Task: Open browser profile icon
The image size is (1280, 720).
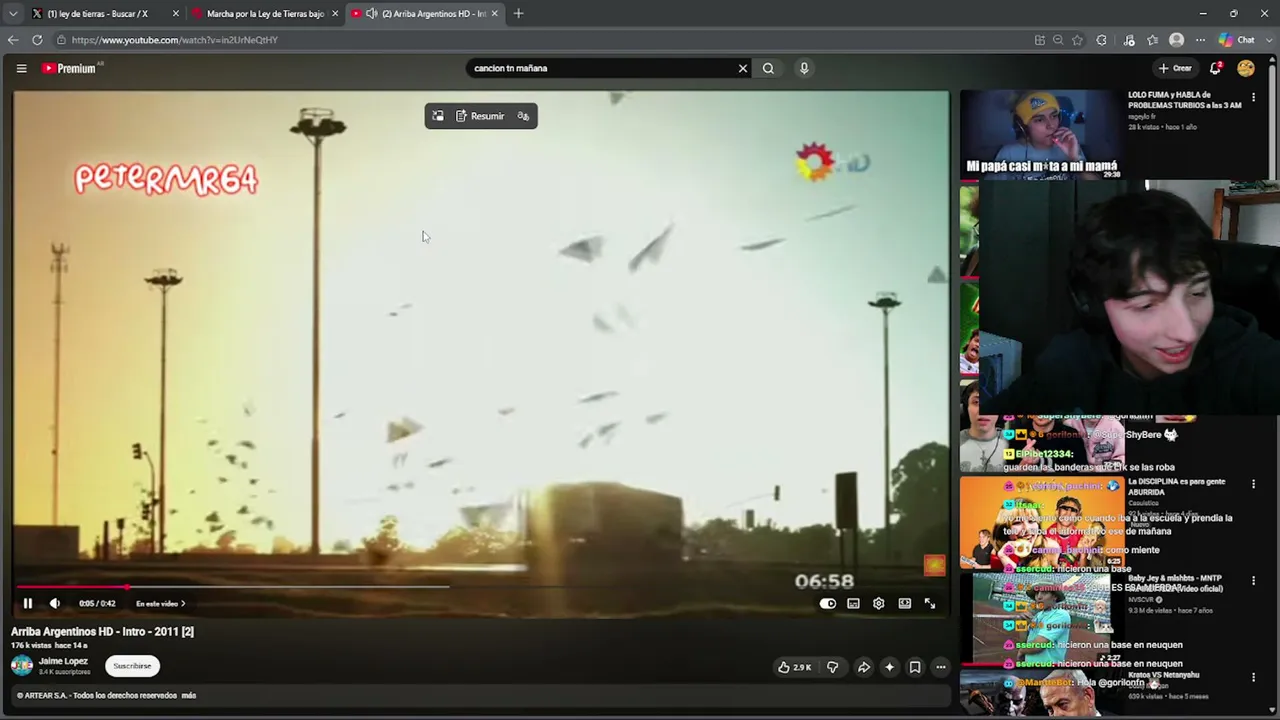Action: tap(1177, 40)
